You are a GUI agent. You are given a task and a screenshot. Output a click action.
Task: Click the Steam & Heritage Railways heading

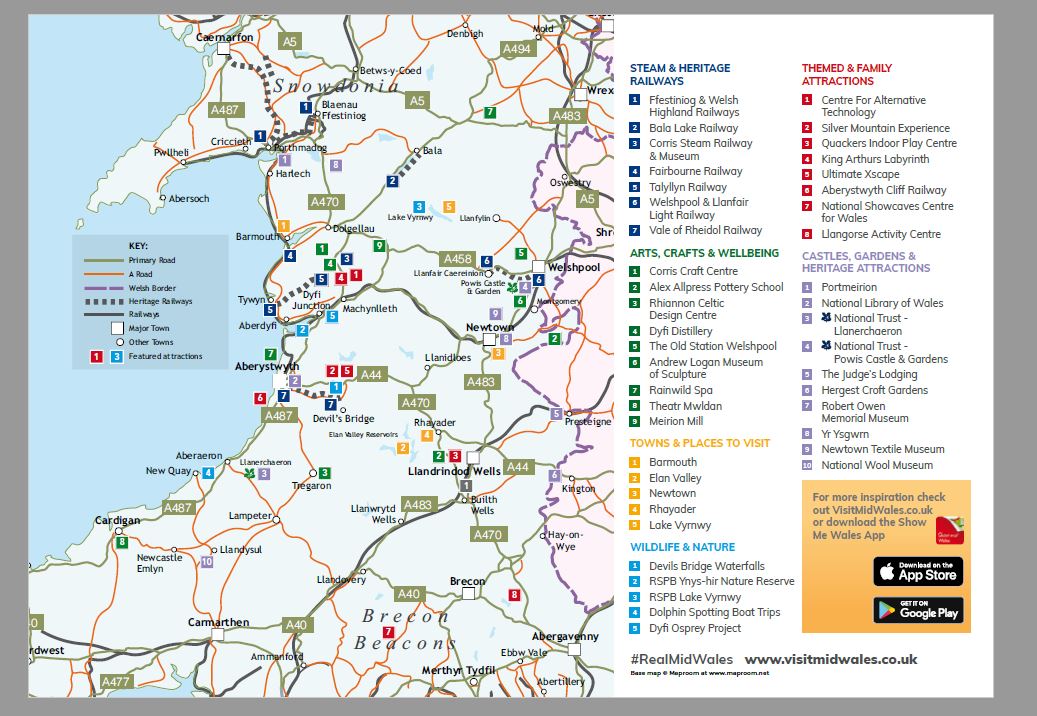tap(680, 74)
